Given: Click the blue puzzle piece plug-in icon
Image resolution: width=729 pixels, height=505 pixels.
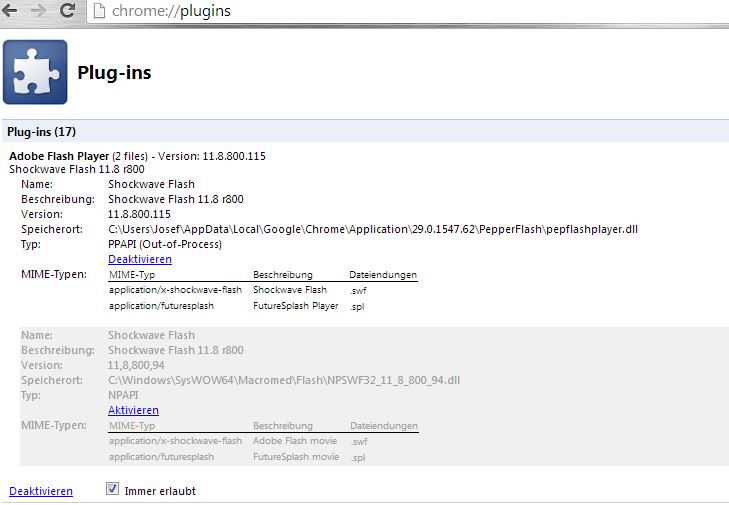Looking at the screenshot, I should point(35,72).
